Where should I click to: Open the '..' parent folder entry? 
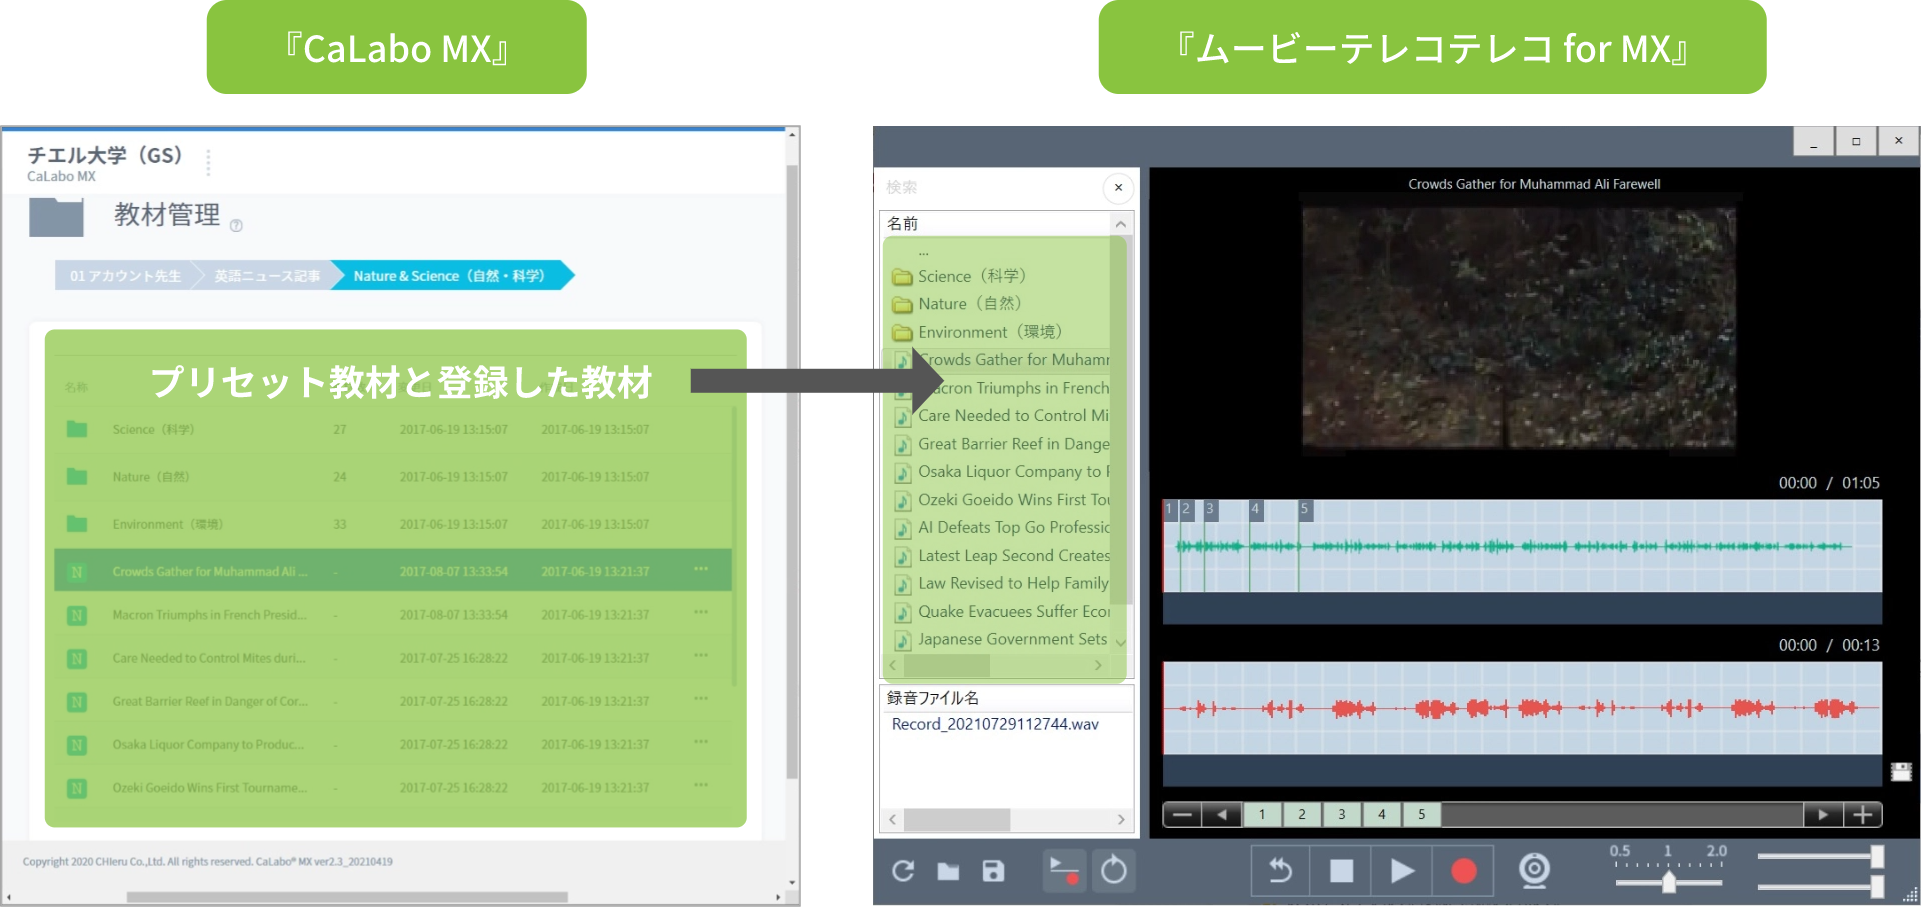point(924,251)
